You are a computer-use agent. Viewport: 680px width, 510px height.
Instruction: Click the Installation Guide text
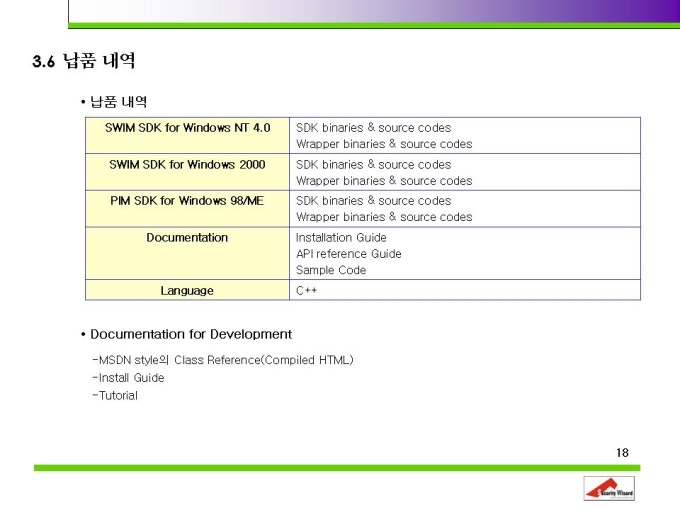point(341,238)
